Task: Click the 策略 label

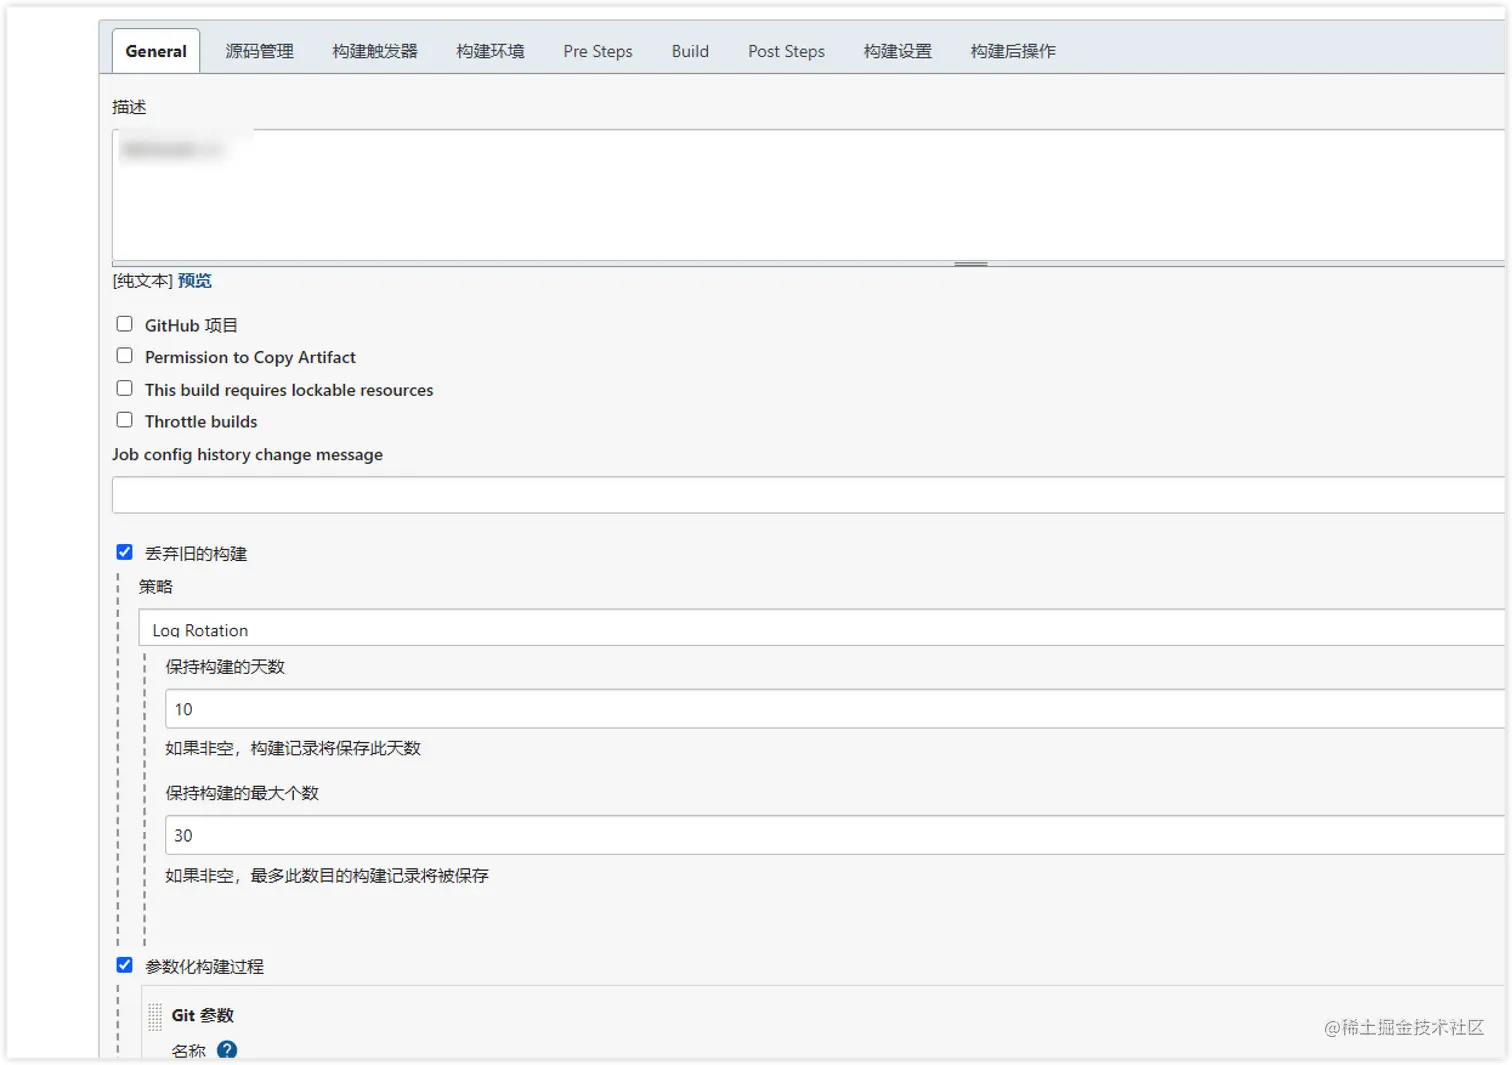Action: [x=155, y=587]
